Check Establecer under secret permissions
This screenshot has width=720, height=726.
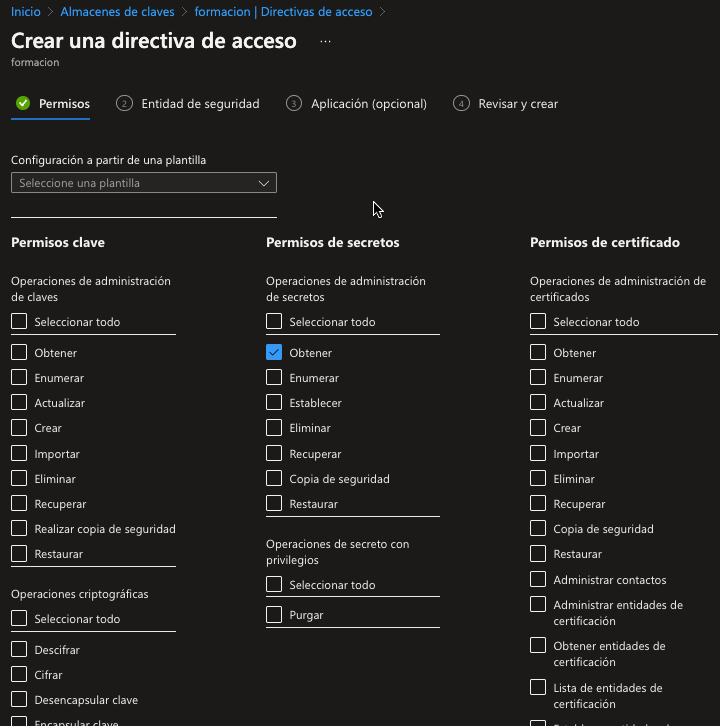pos(274,403)
